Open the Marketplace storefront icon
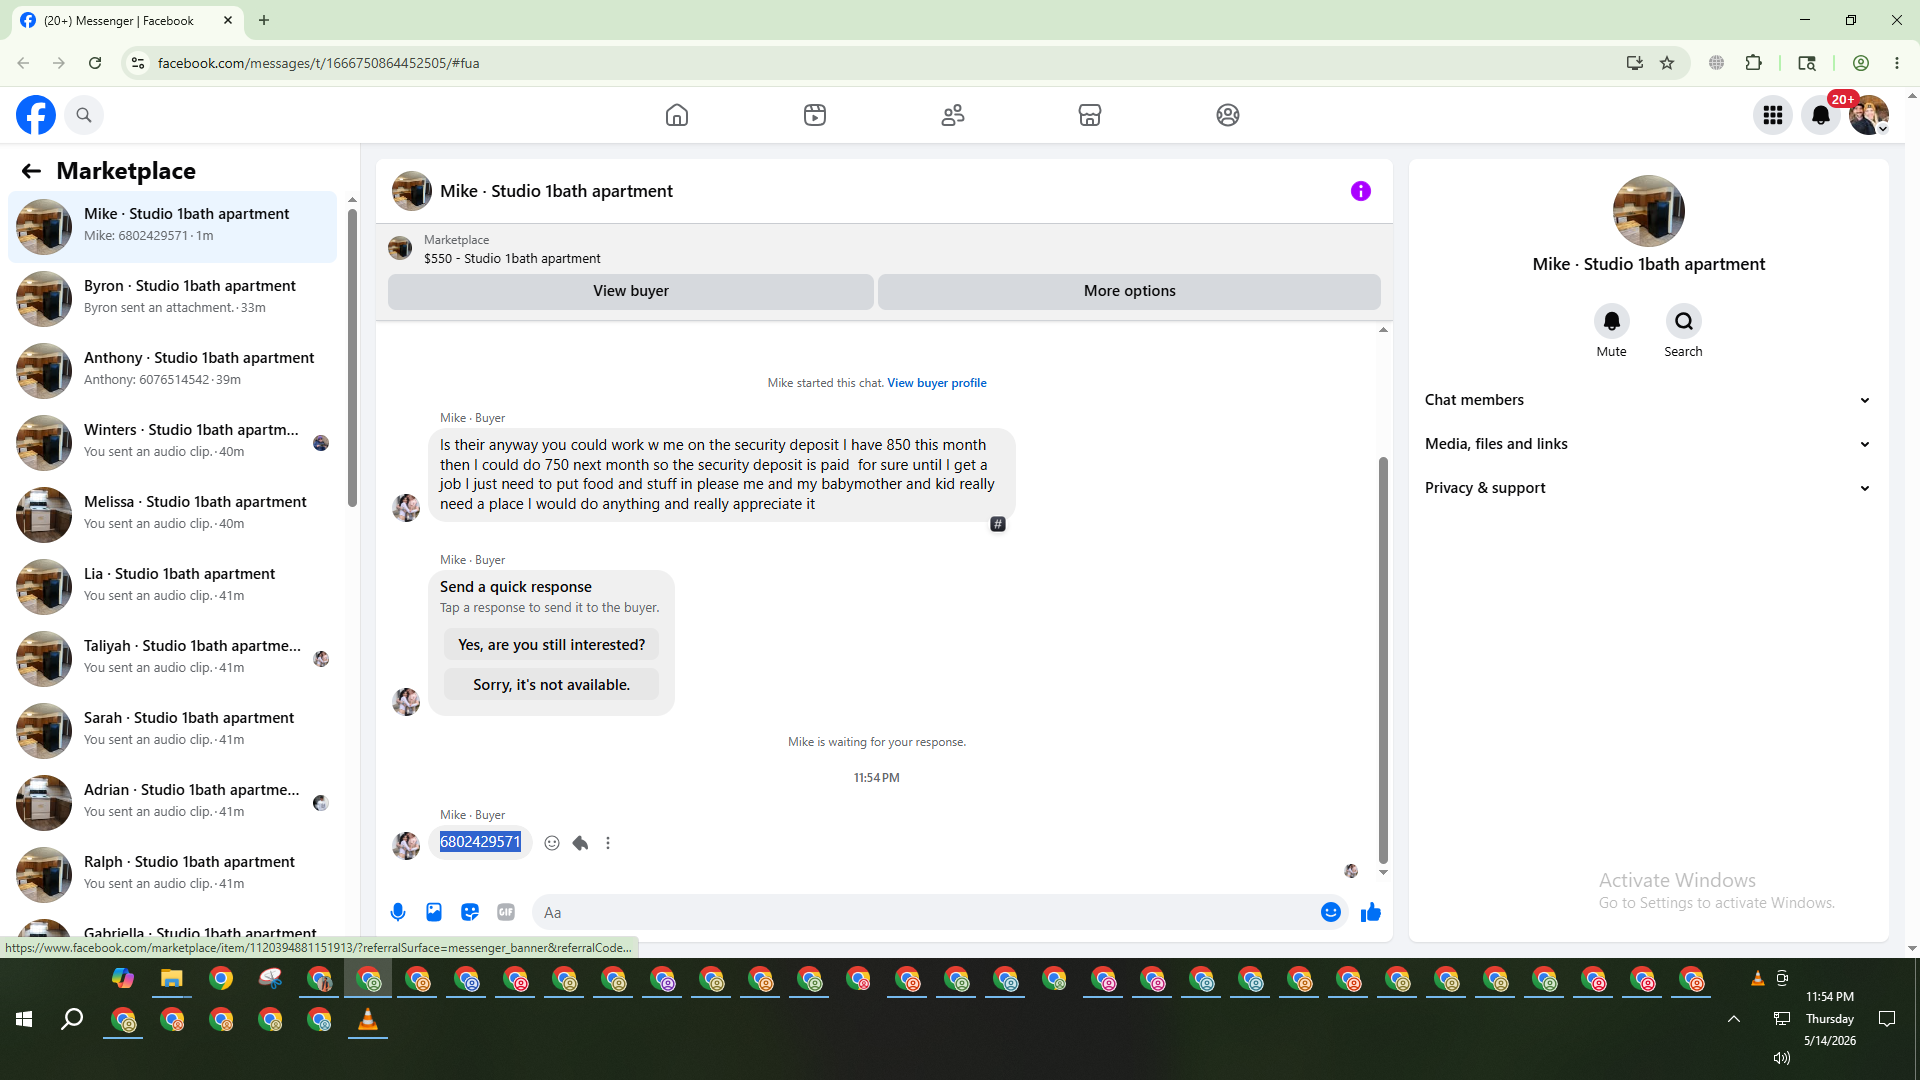The height and width of the screenshot is (1080, 1920). (1090, 115)
